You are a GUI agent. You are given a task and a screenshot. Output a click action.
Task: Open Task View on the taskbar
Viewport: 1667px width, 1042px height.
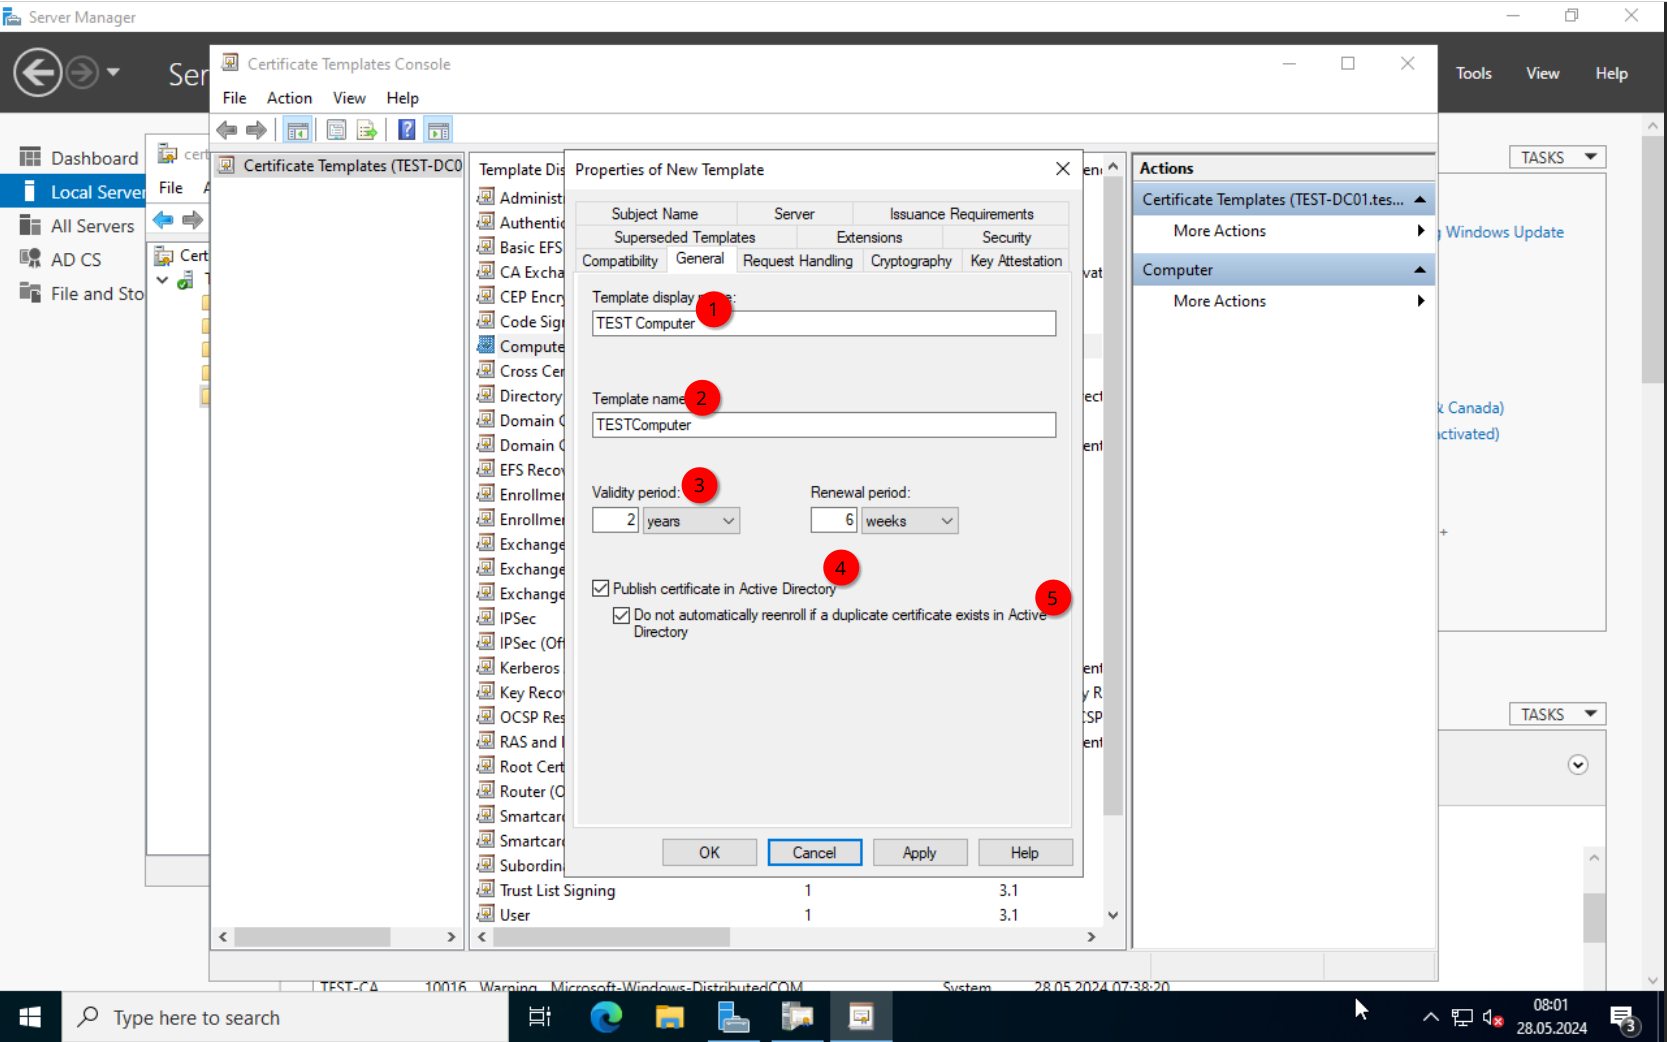540,1017
